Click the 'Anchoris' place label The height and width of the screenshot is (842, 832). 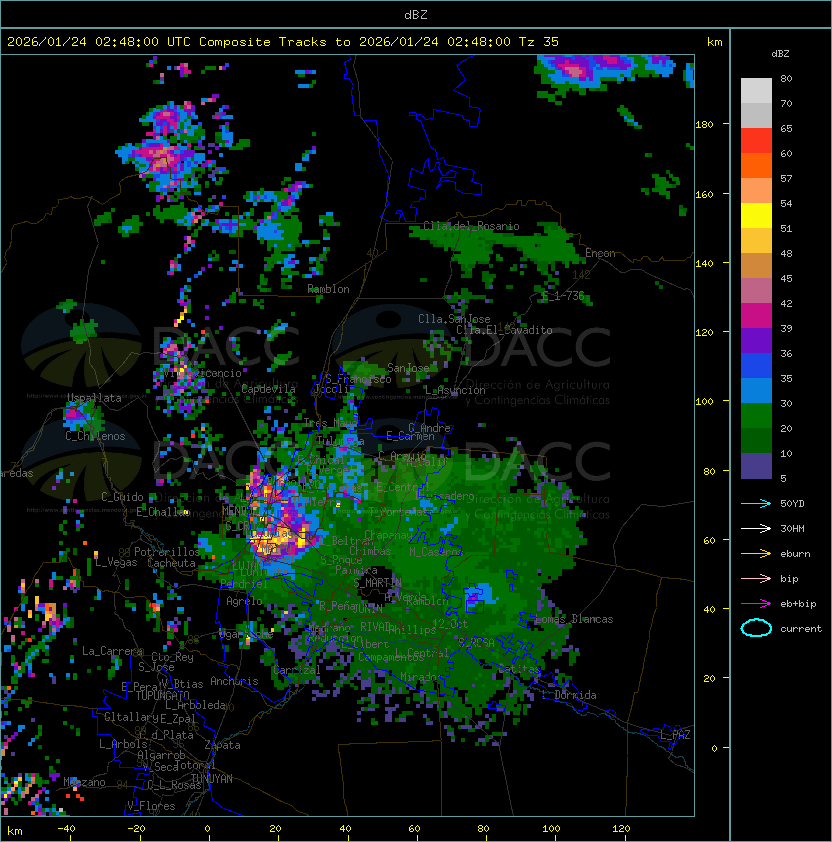pos(234,681)
